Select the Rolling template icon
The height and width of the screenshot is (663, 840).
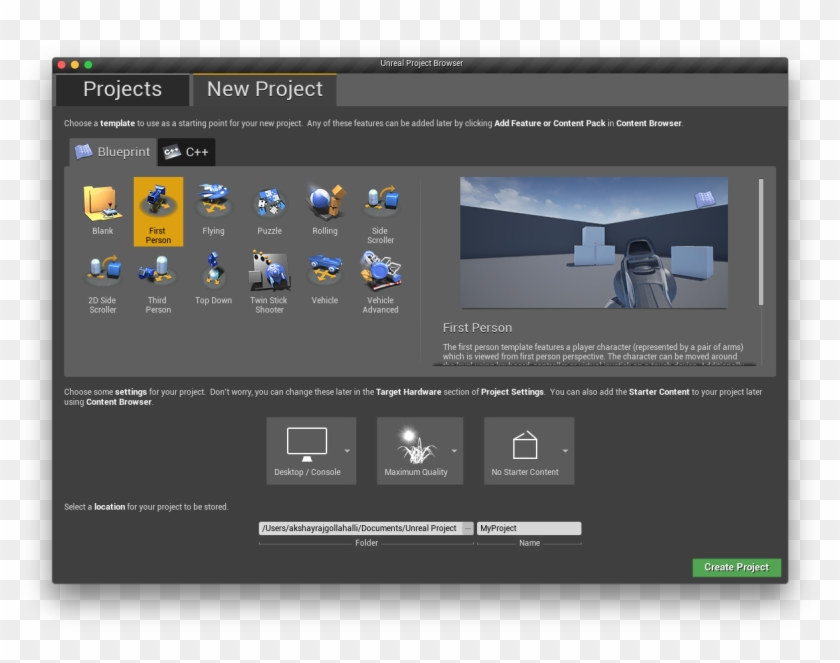coord(325,211)
